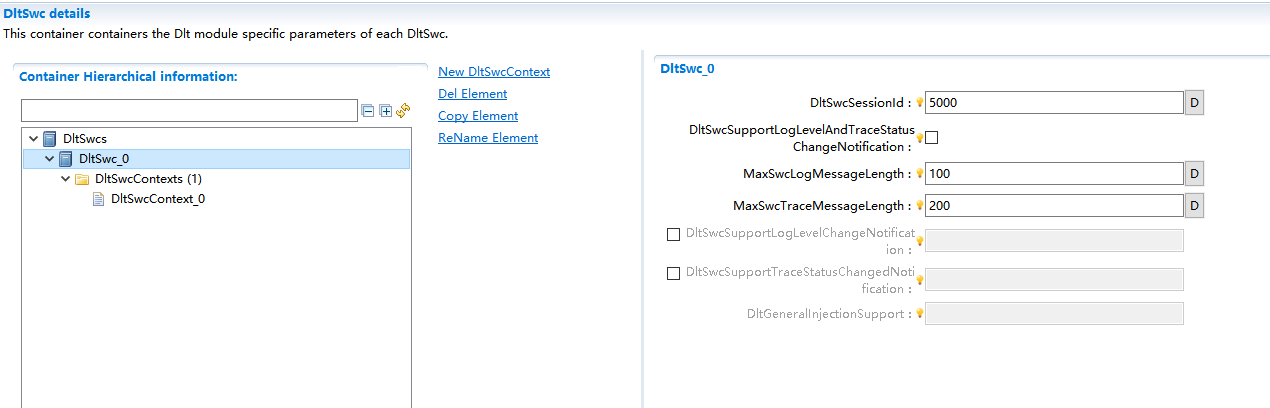The width and height of the screenshot is (1270, 408).
Task: Click the DltSwcContext_0 document icon
Action: [x=98, y=199]
